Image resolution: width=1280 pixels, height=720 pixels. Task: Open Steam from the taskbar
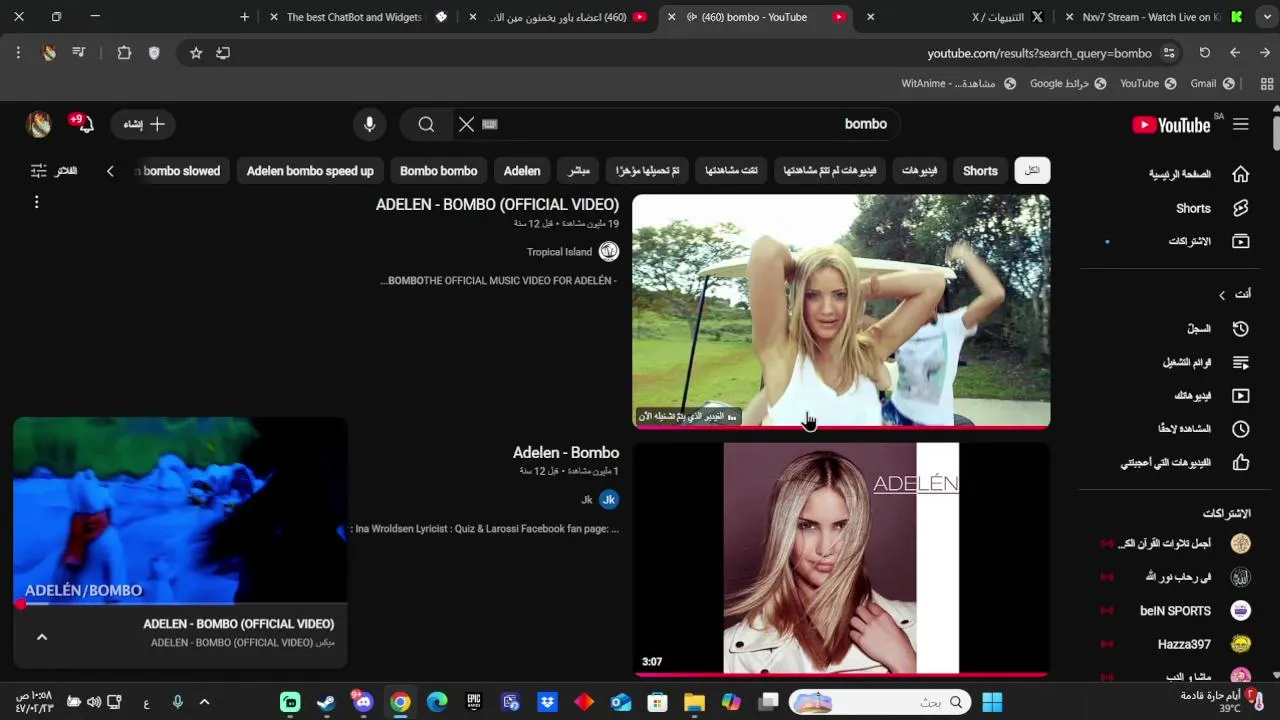pos(326,702)
